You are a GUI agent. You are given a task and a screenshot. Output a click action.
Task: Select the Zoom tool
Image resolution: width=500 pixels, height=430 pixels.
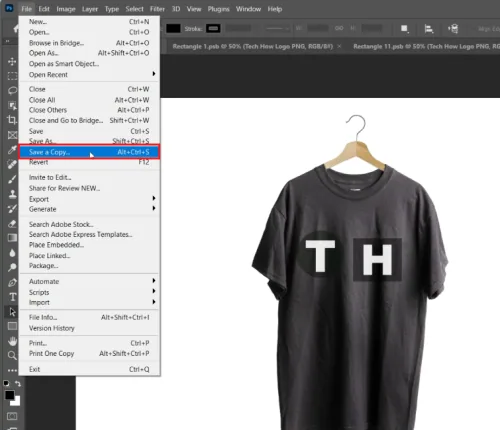coord(12,355)
